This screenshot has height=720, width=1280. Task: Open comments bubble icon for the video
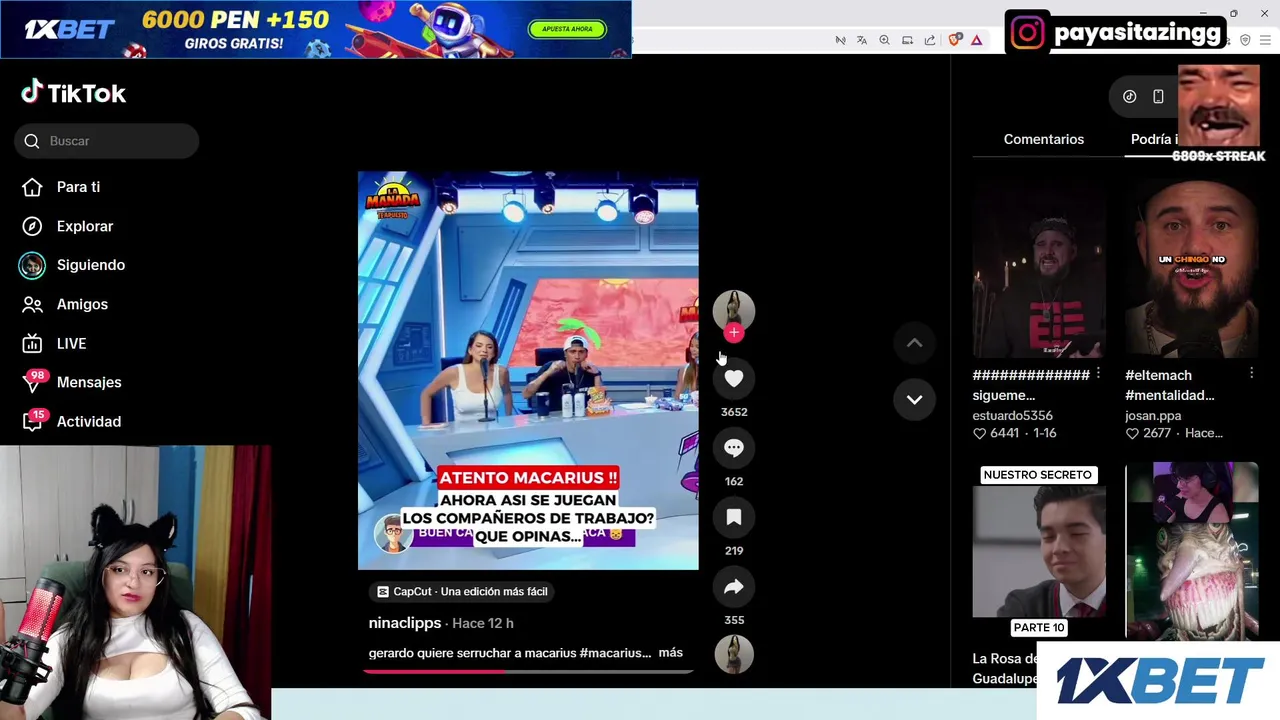click(x=734, y=448)
